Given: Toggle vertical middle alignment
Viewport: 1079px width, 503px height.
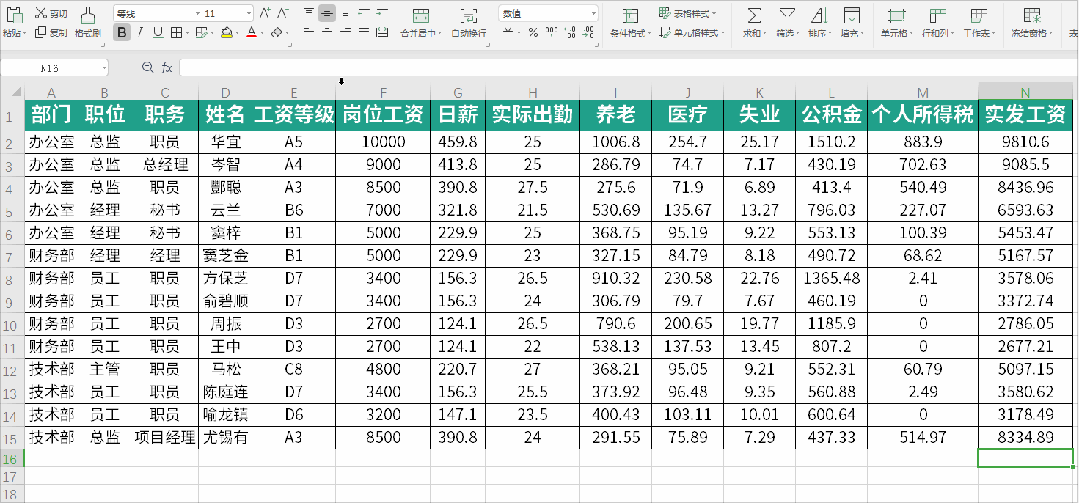Looking at the screenshot, I should (328, 13).
